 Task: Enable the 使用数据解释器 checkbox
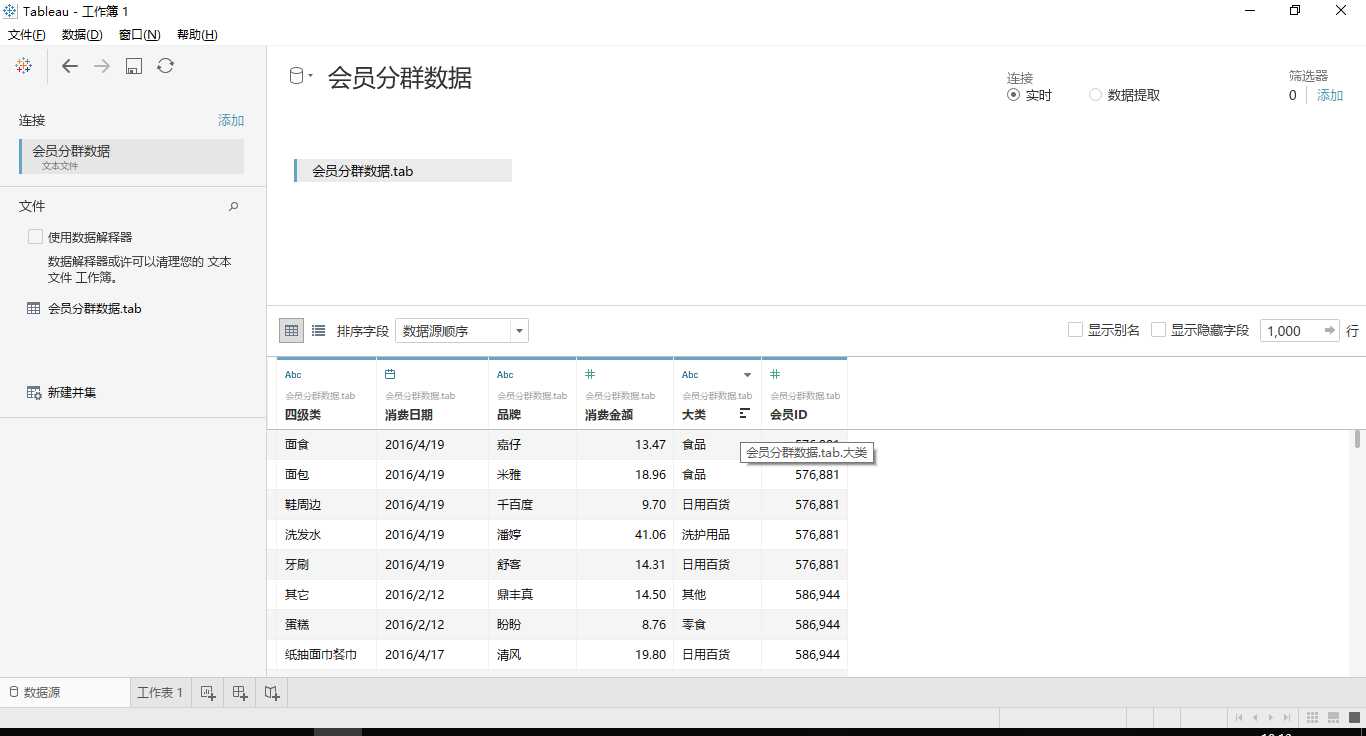[x=35, y=237]
